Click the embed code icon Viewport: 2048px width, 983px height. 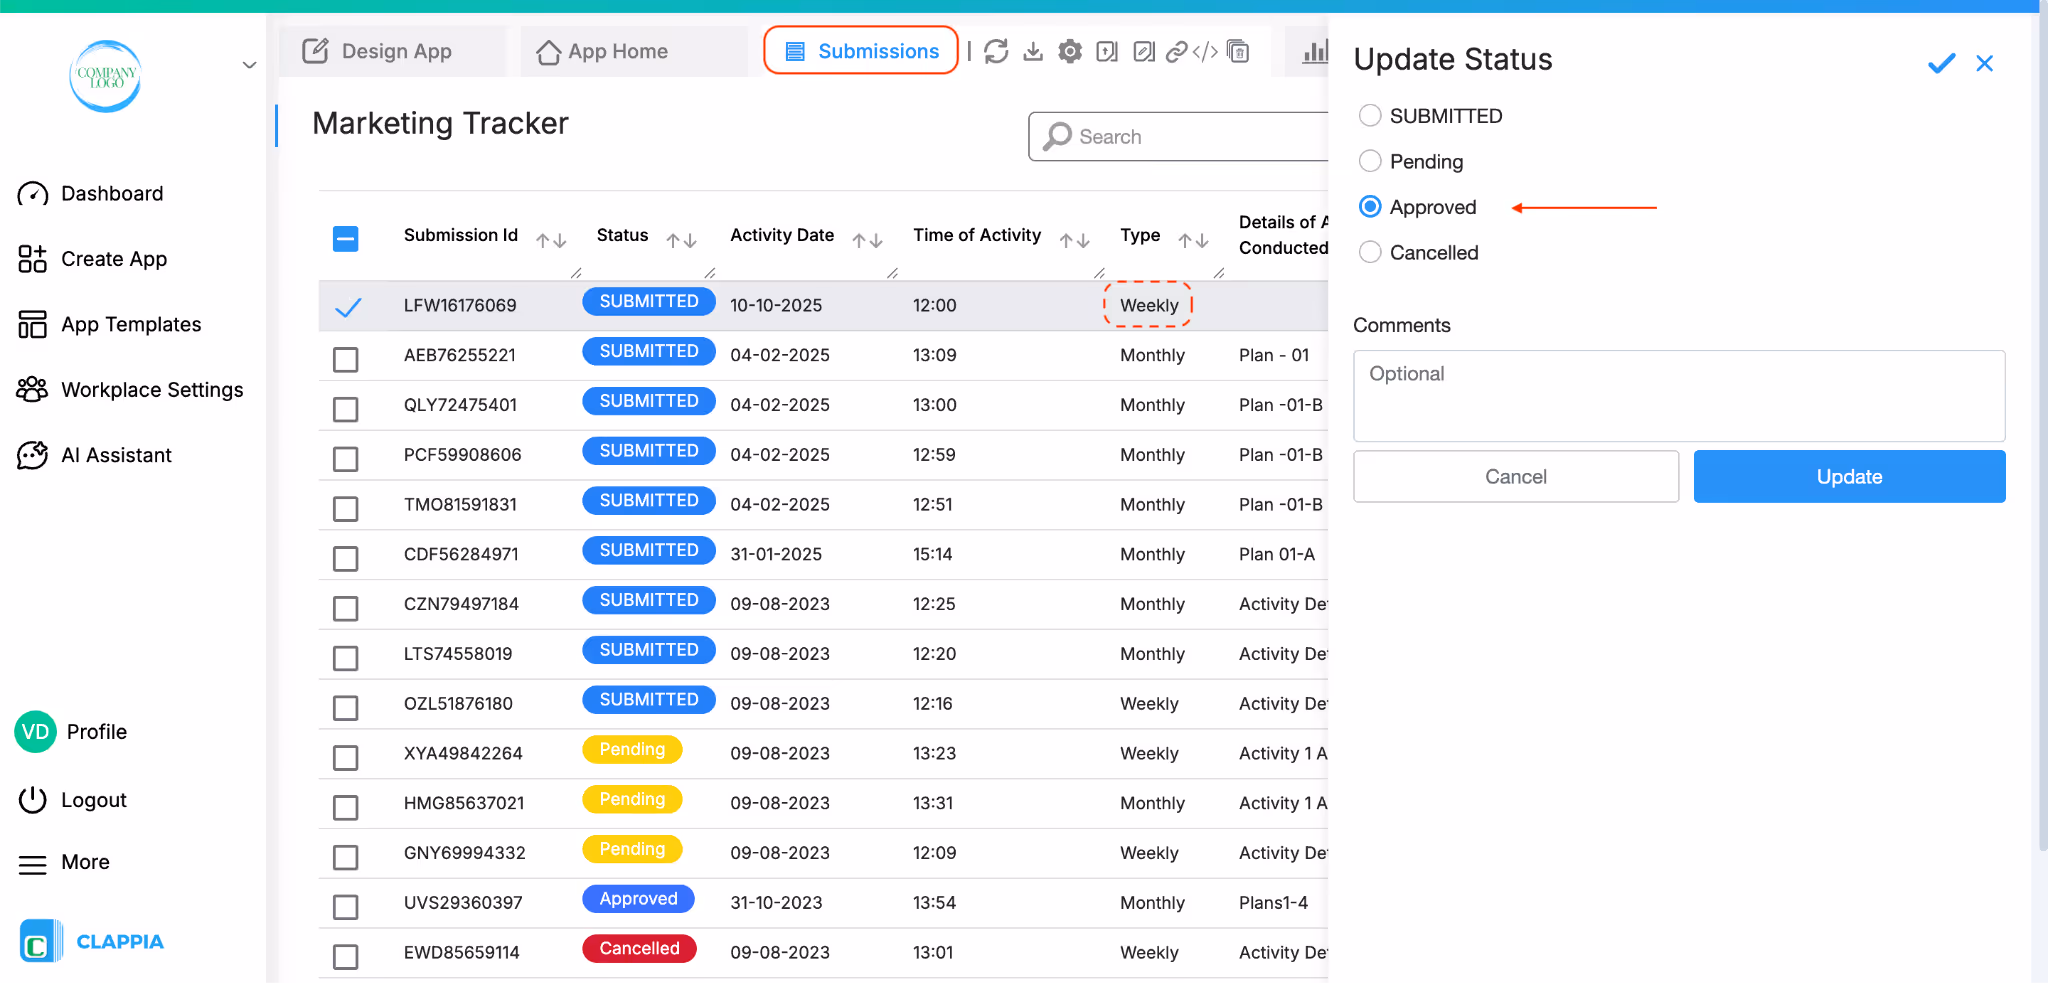tap(1205, 51)
